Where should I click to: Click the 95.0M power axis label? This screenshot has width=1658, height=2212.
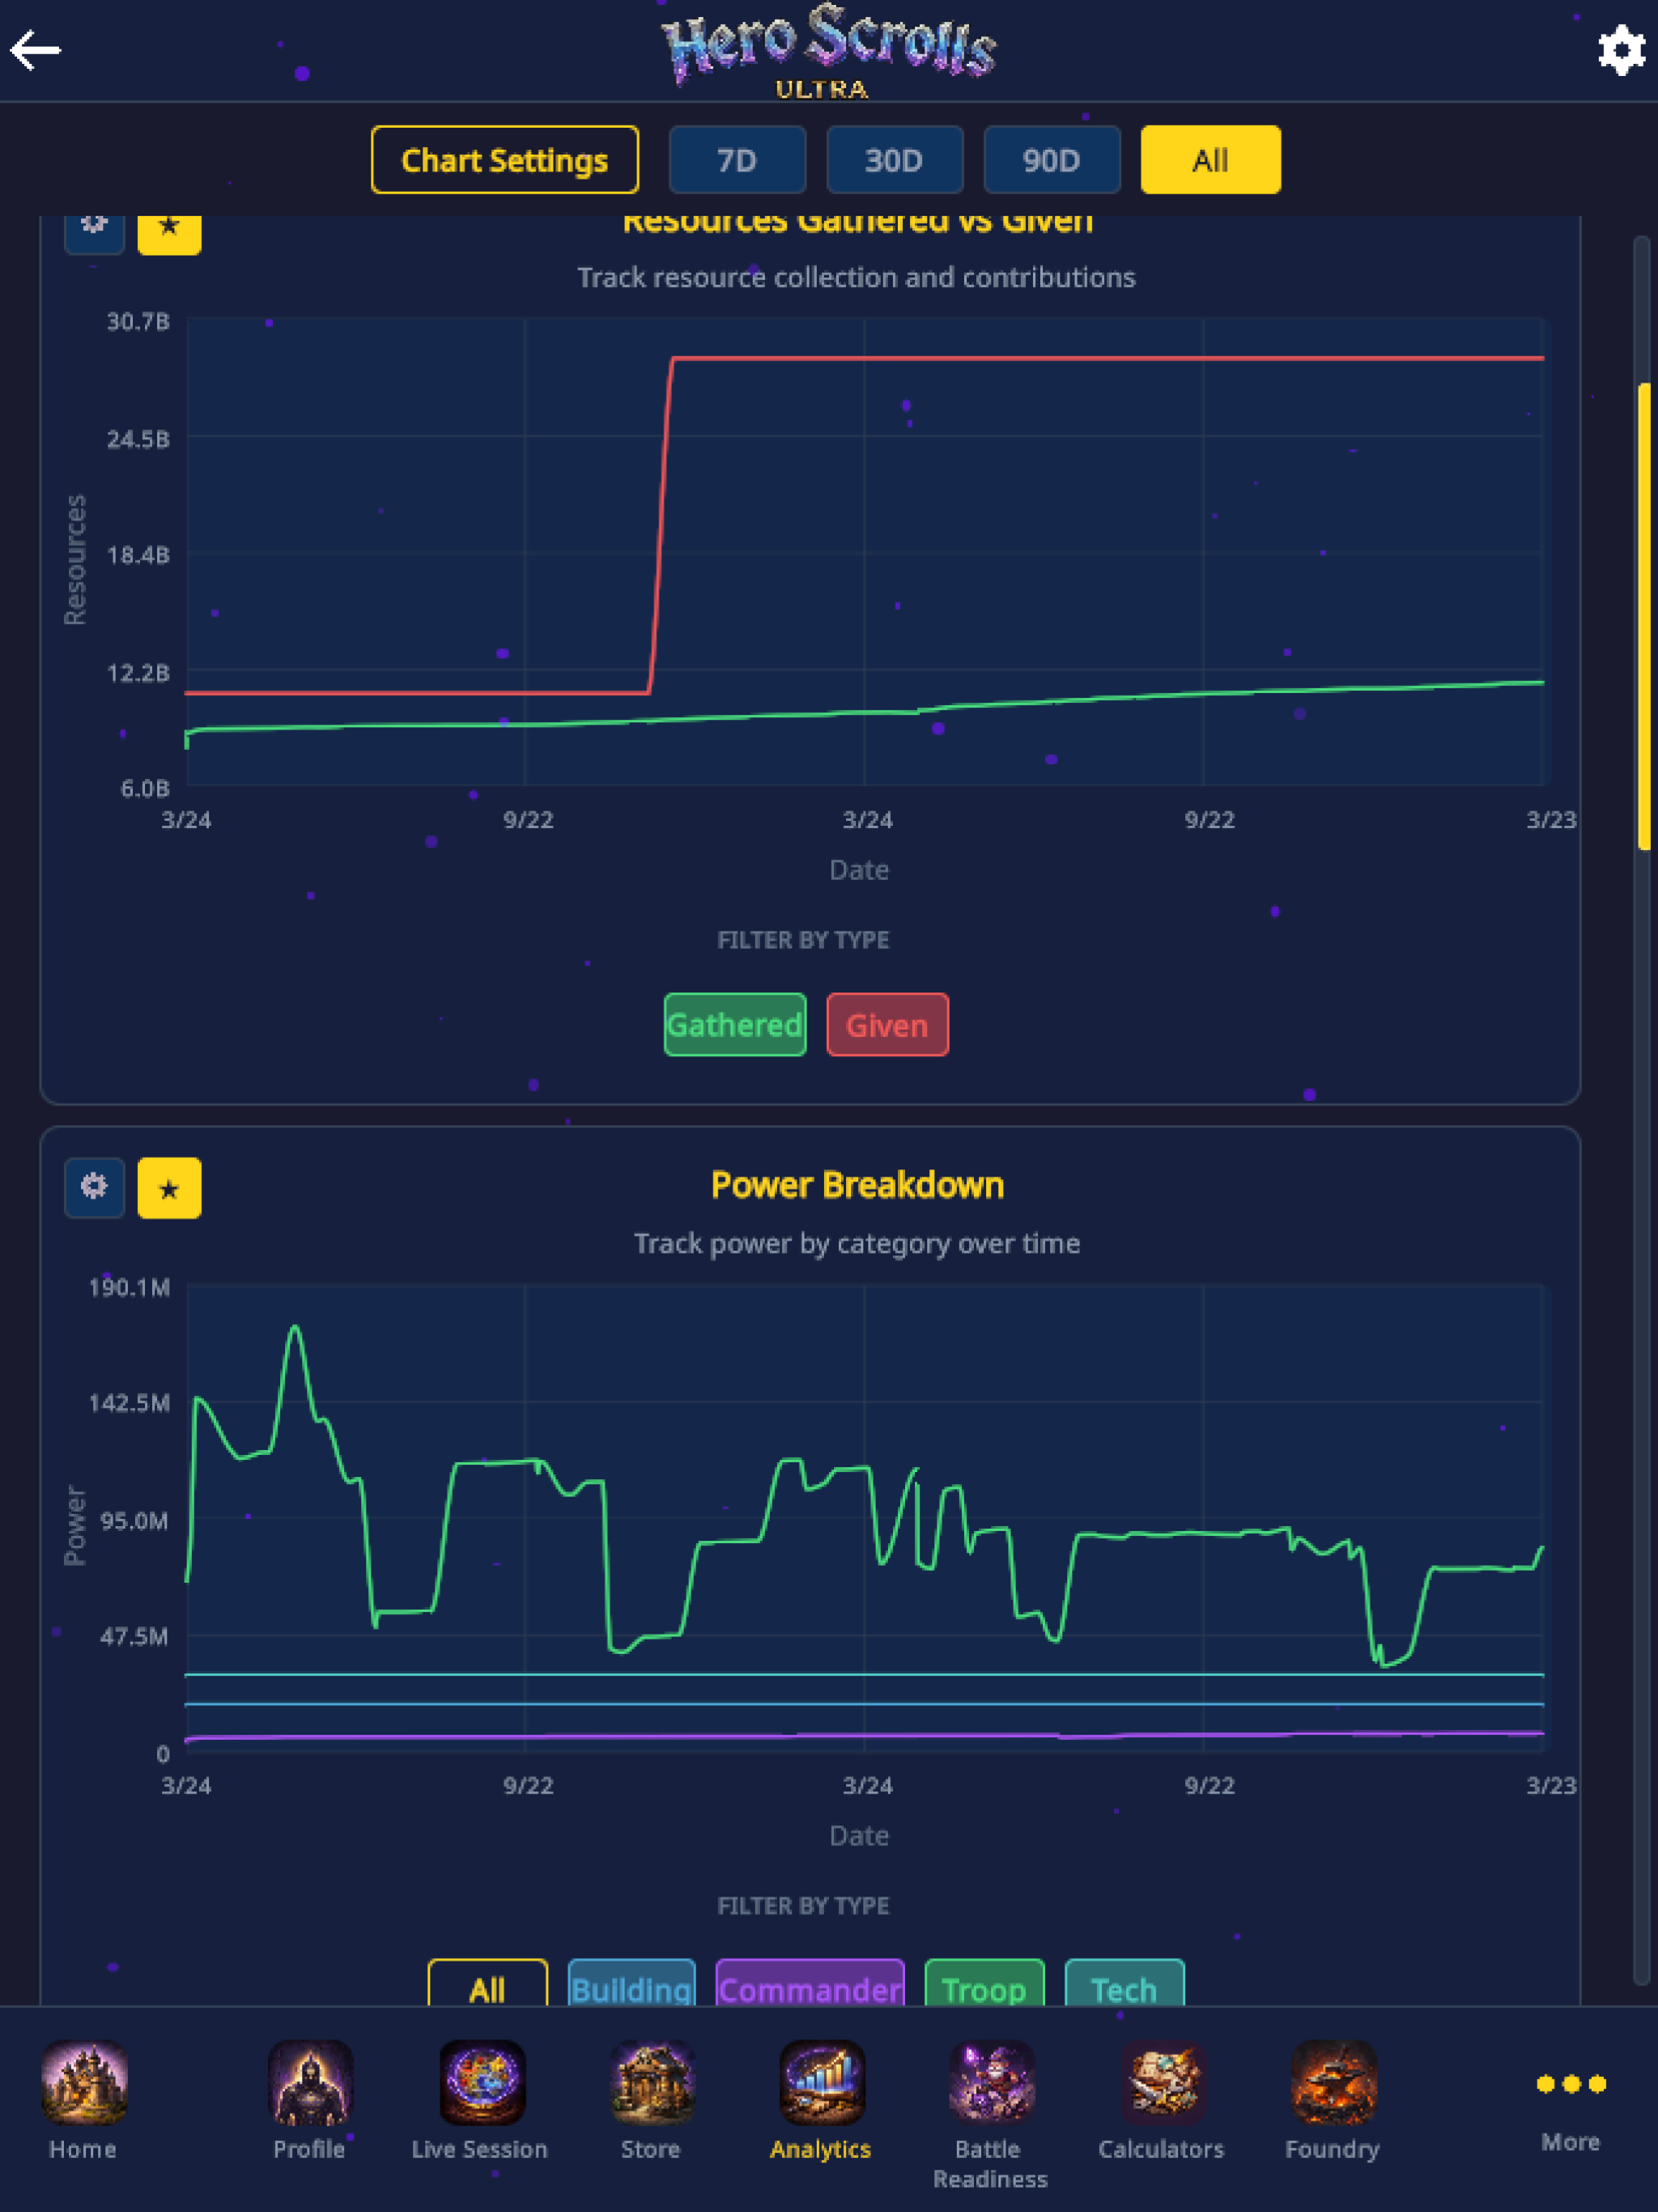pyautogui.click(x=134, y=1521)
